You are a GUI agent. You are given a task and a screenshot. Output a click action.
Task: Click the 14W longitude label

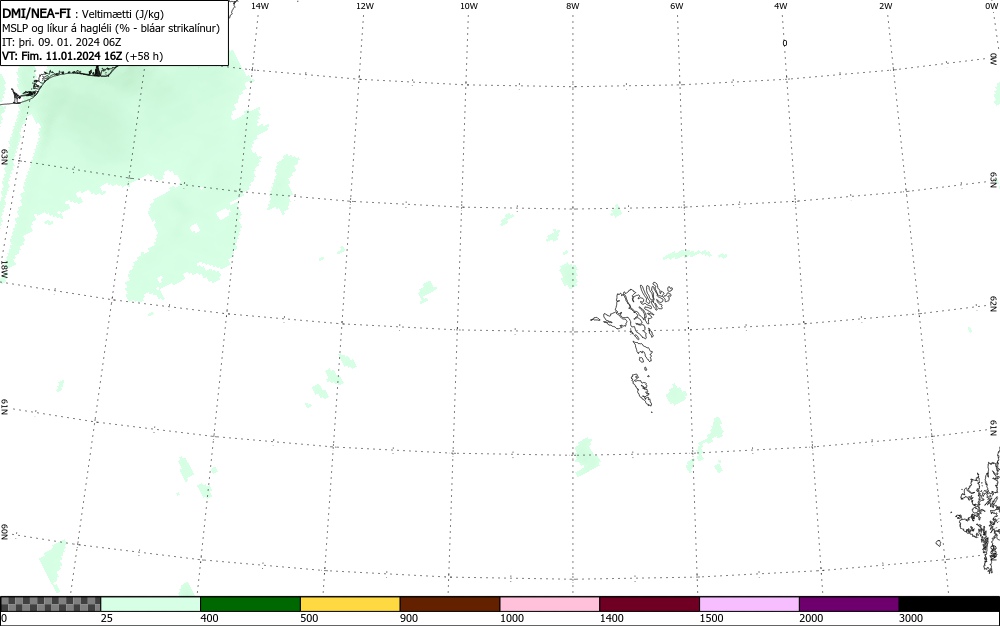pos(260,6)
